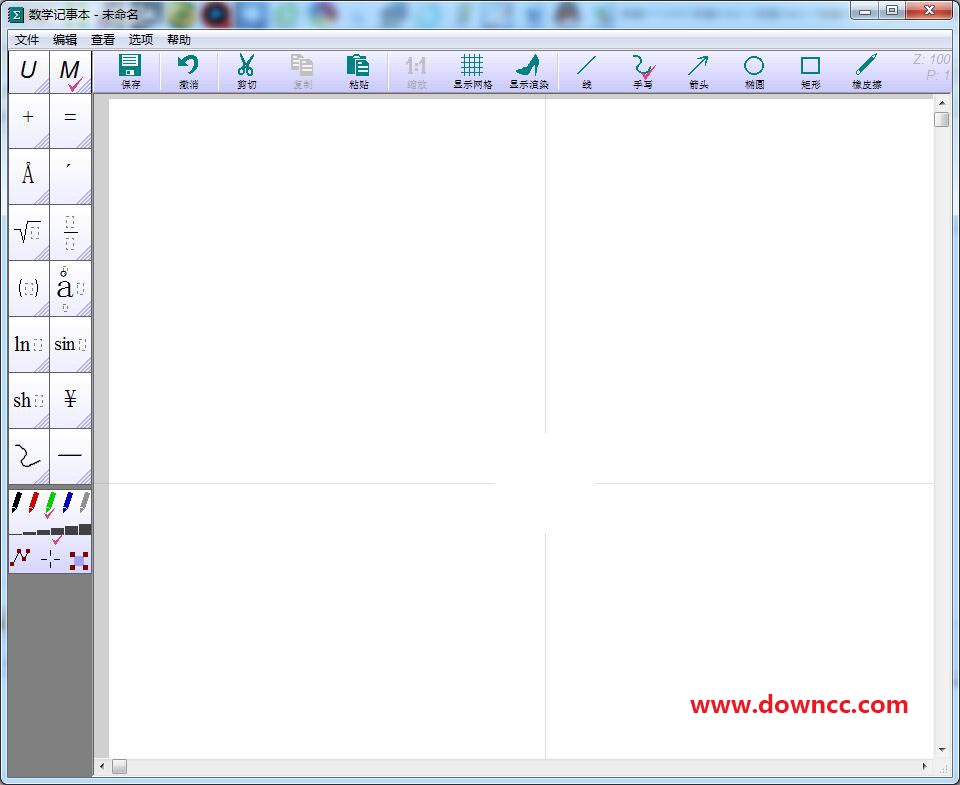960x785 pixels.
Task: Choose the red pen color
Action: (34, 502)
